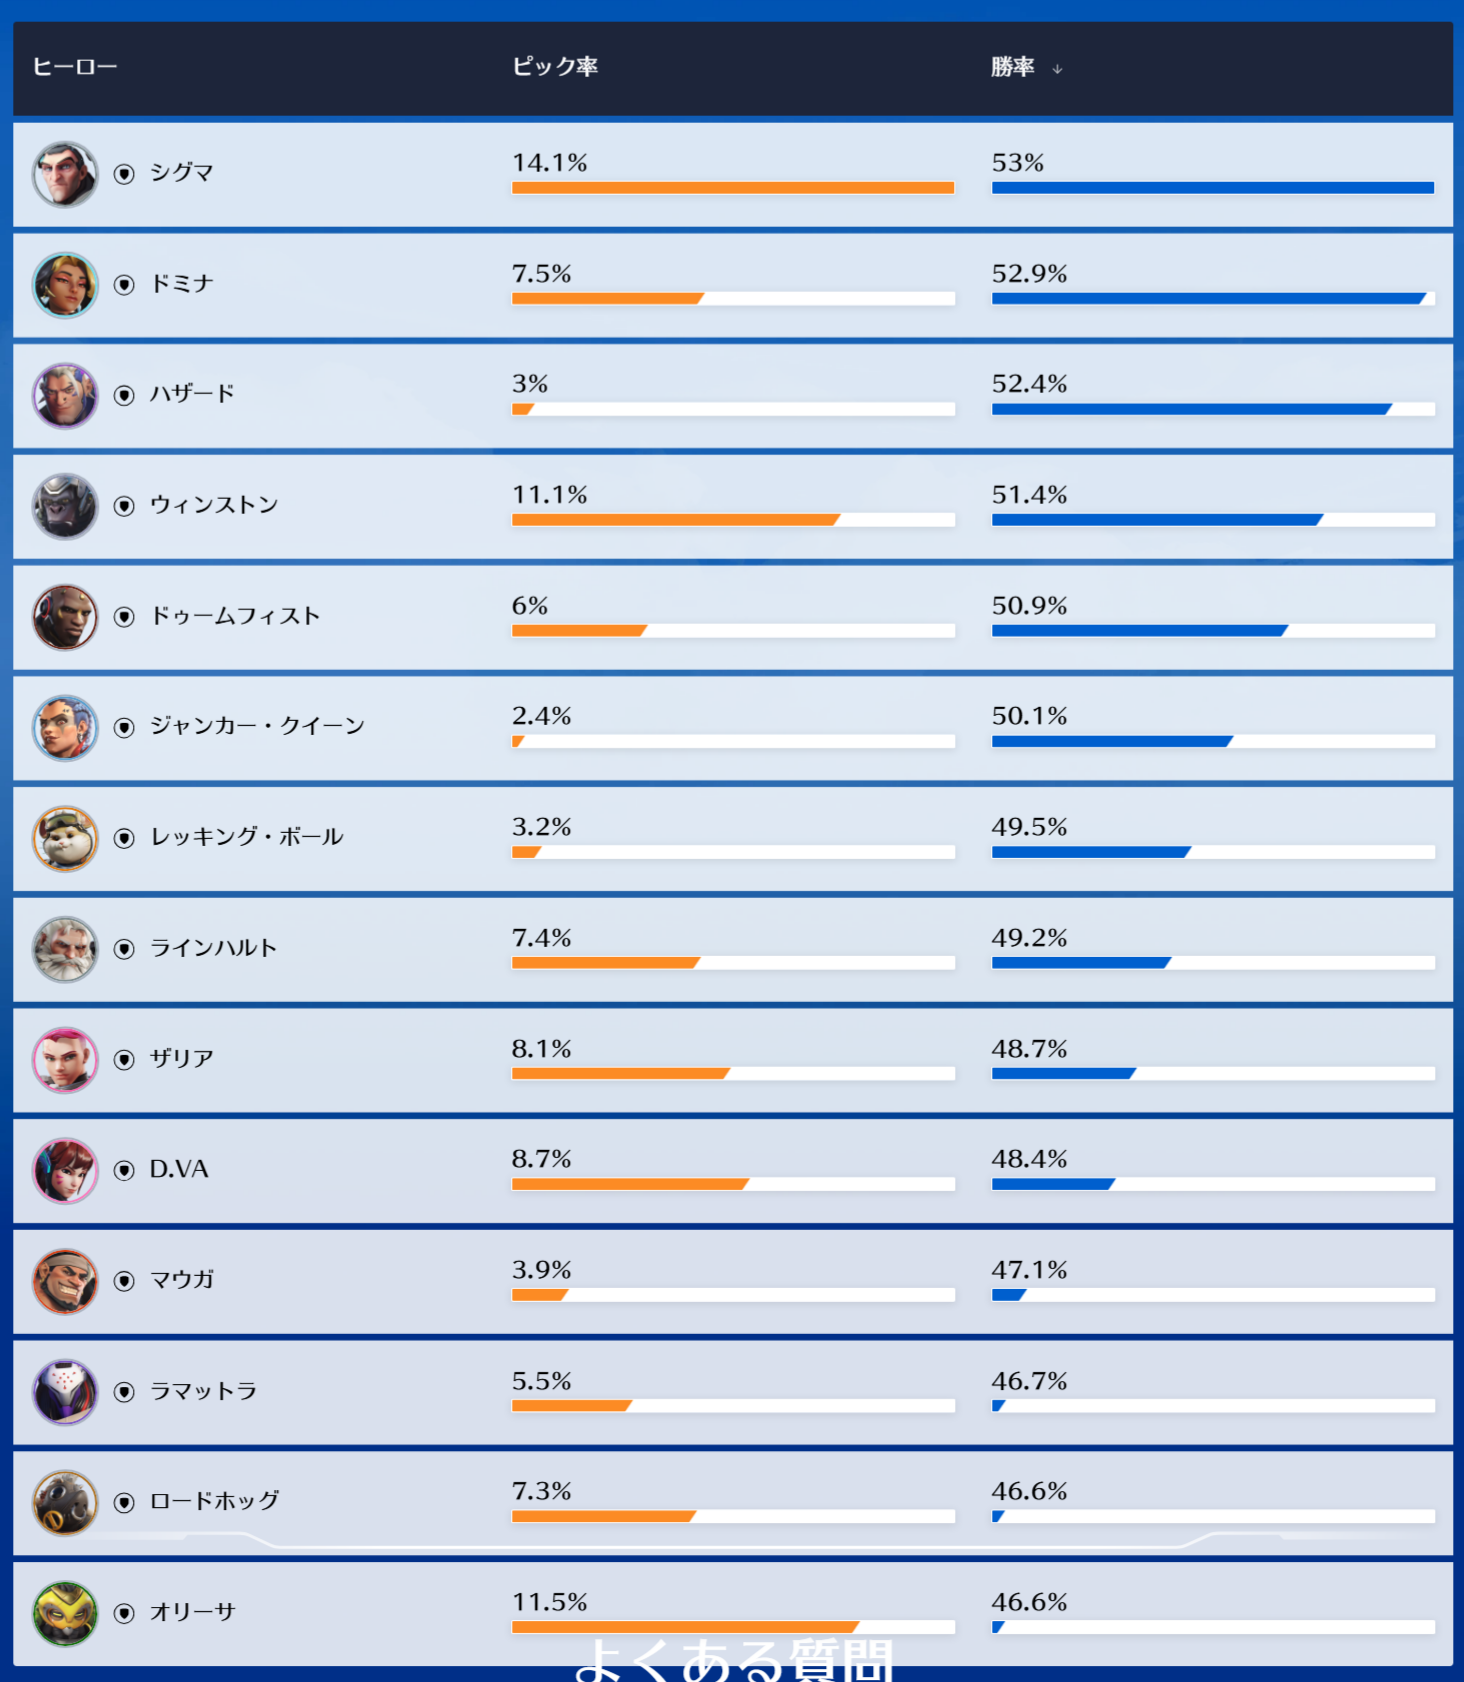This screenshot has width=1464, height=1682.
Task: Click the Doomfist portrait icon
Action: tap(65, 617)
